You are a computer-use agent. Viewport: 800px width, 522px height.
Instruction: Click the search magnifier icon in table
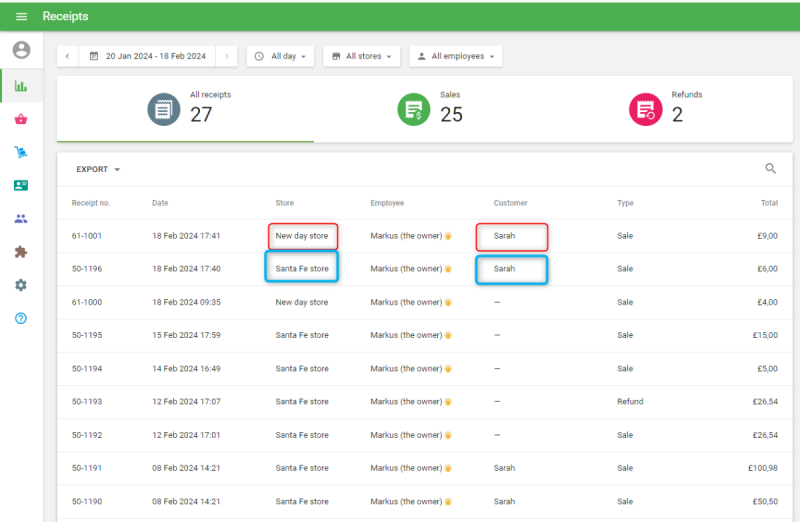coord(770,169)
